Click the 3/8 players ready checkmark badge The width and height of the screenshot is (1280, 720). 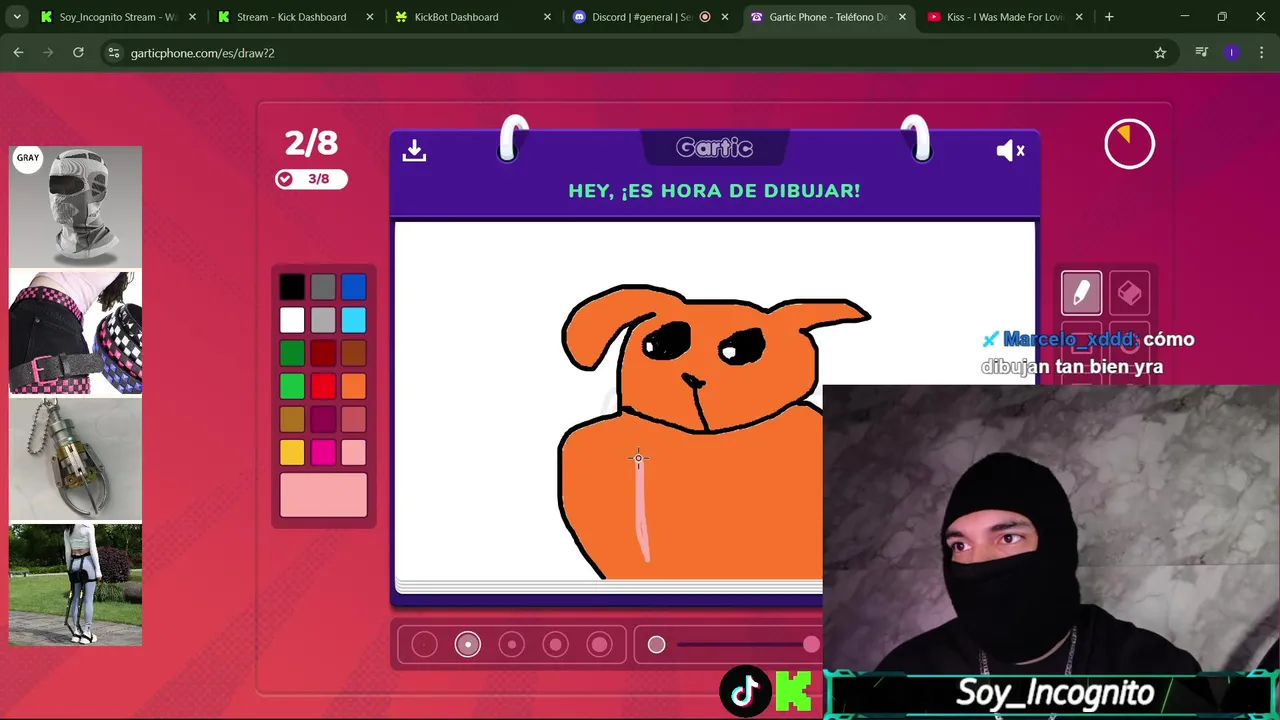pyautogui.click(x=311, y=179)
